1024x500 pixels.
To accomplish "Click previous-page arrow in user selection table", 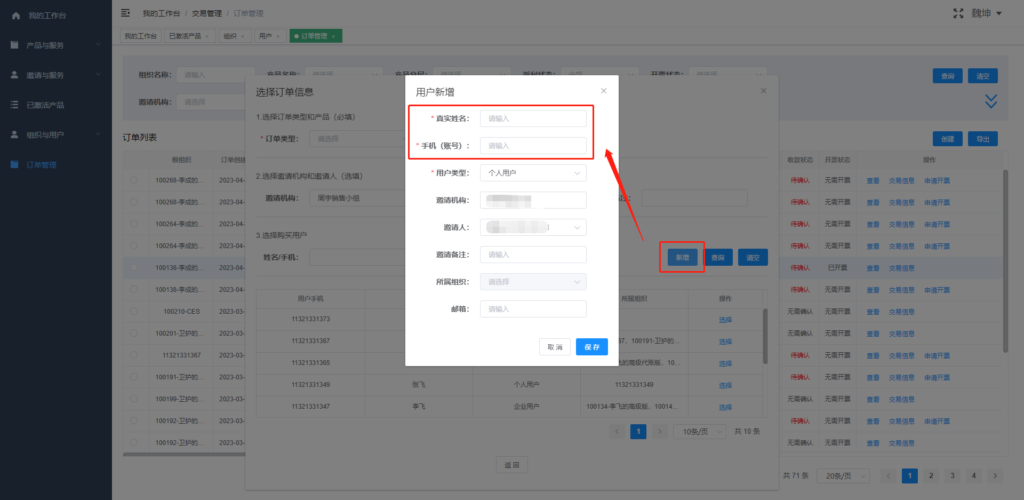I will (x=617, y=431).
